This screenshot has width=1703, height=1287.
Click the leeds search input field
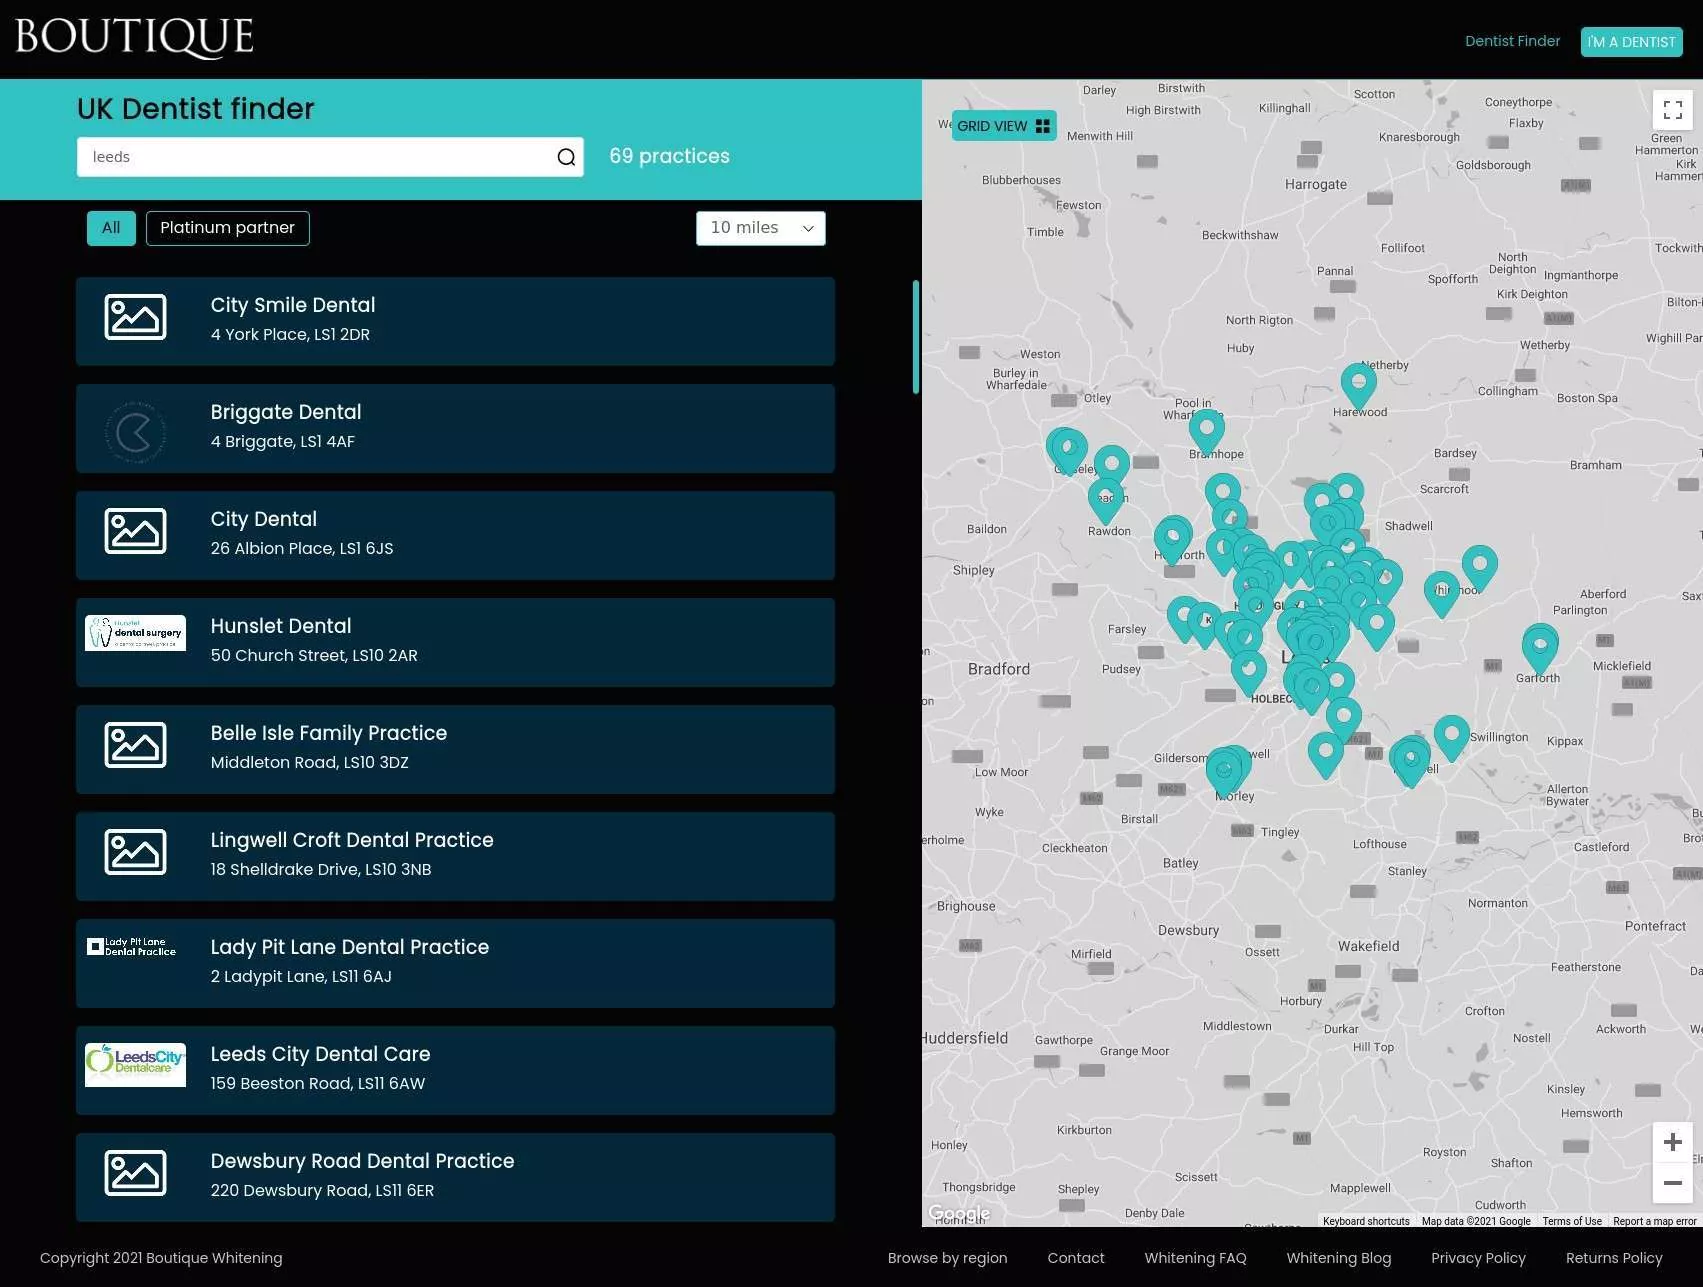click(330, 157)
